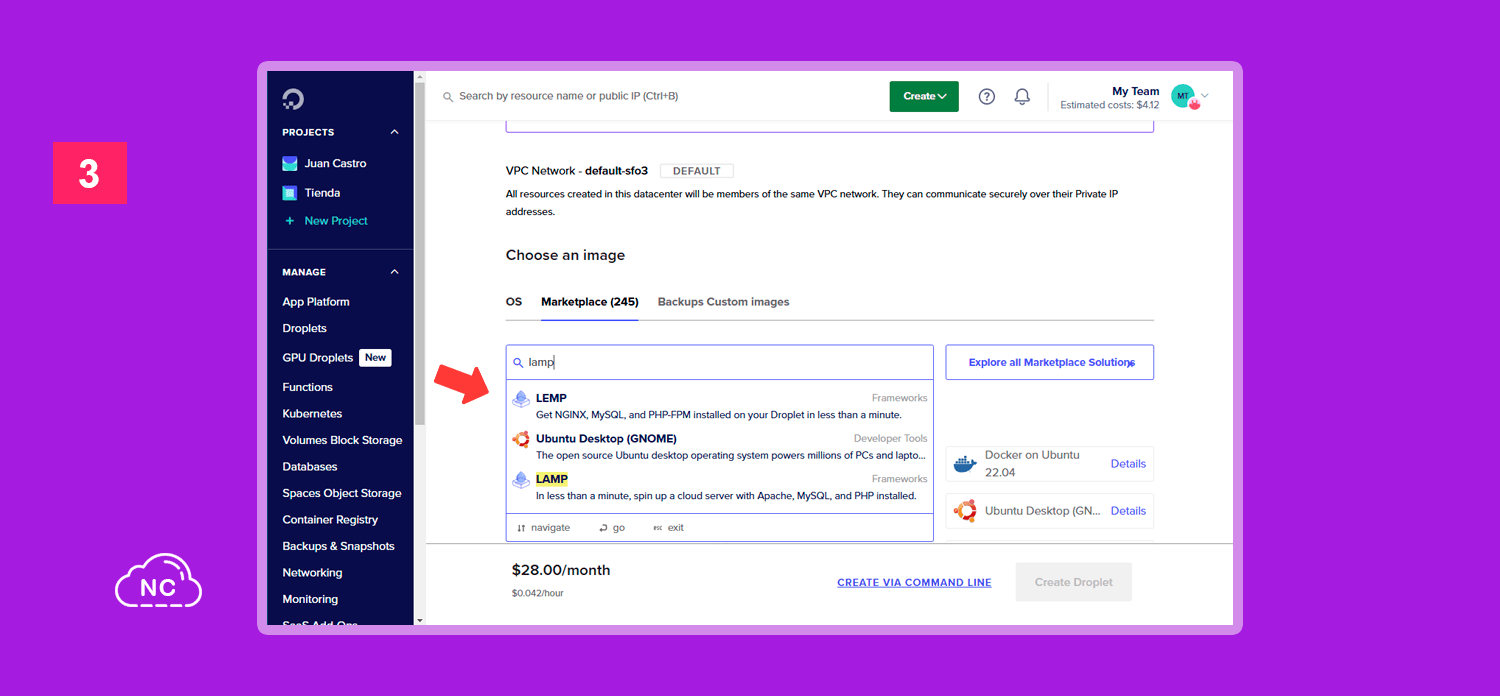Viewport: 1500px width, 696px height.
Task: Collapse the PROJECTS section
Action: tap(394, 132)
